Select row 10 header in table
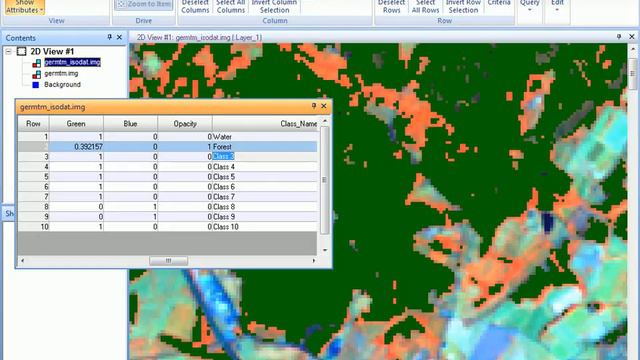 33,227
